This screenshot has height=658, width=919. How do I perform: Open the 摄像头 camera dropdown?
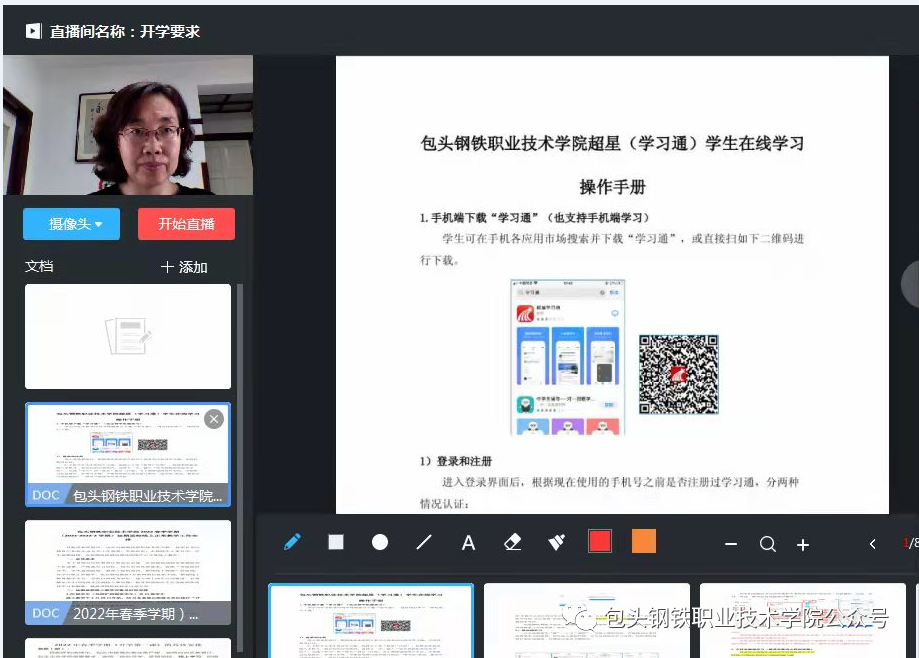[x=72, y=224]
